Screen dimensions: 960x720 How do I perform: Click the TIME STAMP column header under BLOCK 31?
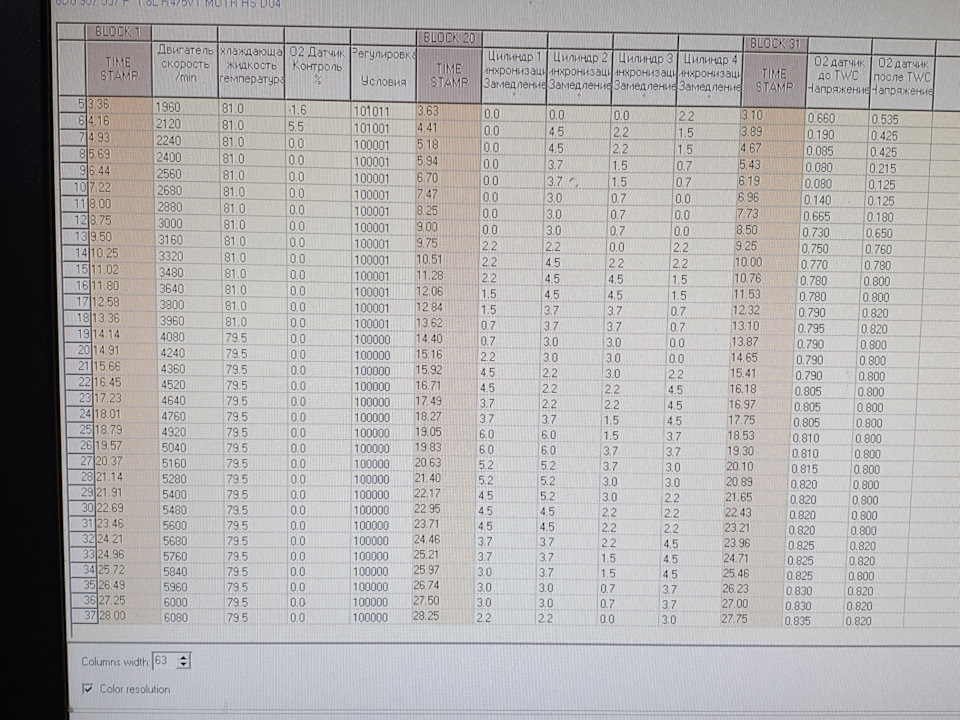(x=774, y=80)
